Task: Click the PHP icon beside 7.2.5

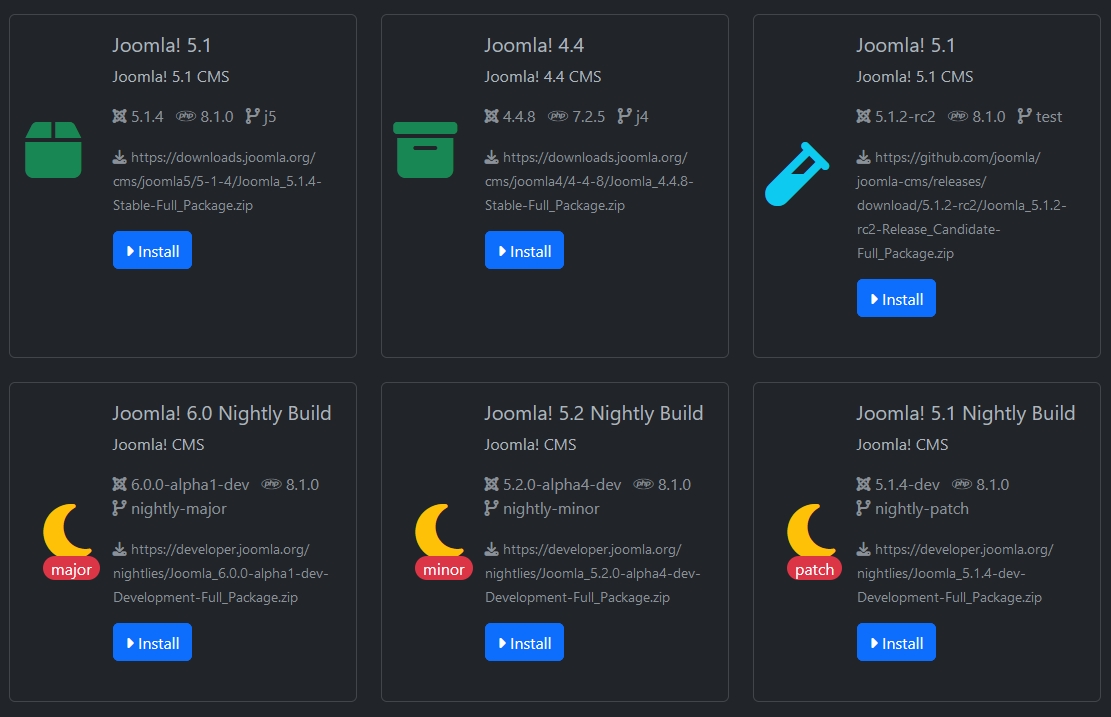Action: [557, 117]
